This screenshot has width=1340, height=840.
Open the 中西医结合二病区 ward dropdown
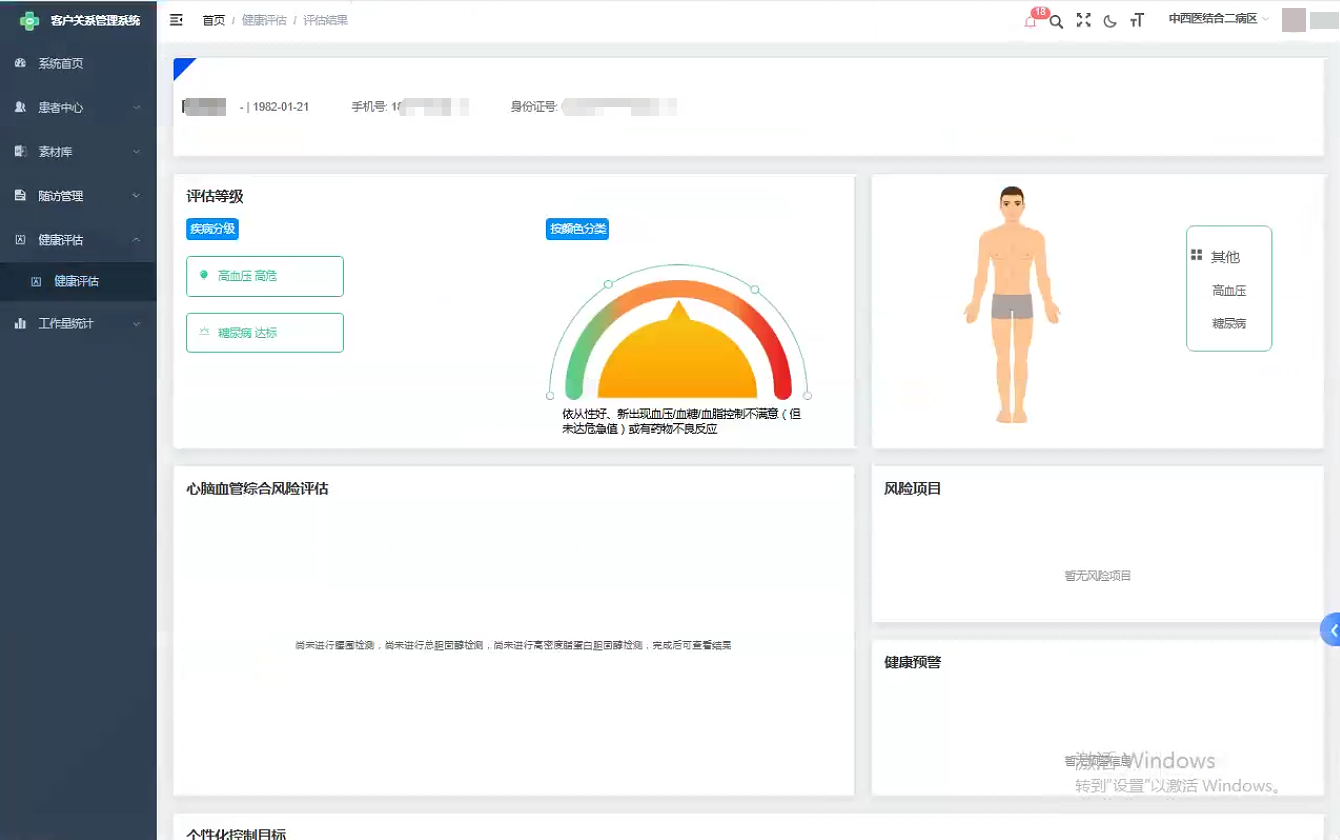1217,19
